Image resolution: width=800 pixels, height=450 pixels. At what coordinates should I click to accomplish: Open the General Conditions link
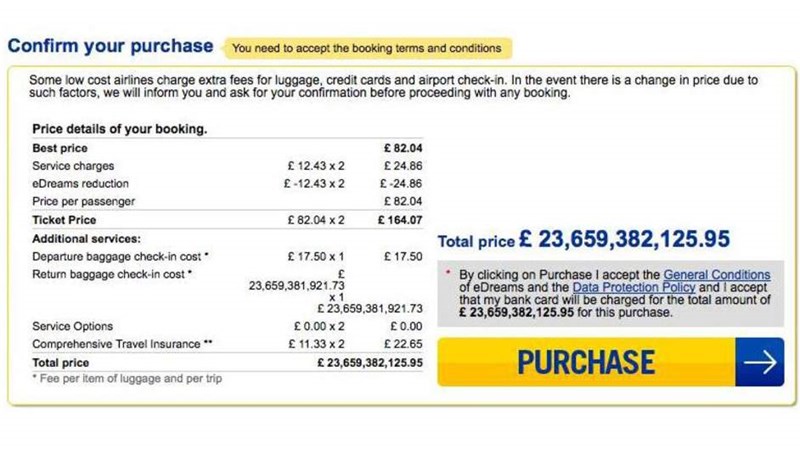coord(717,275)
